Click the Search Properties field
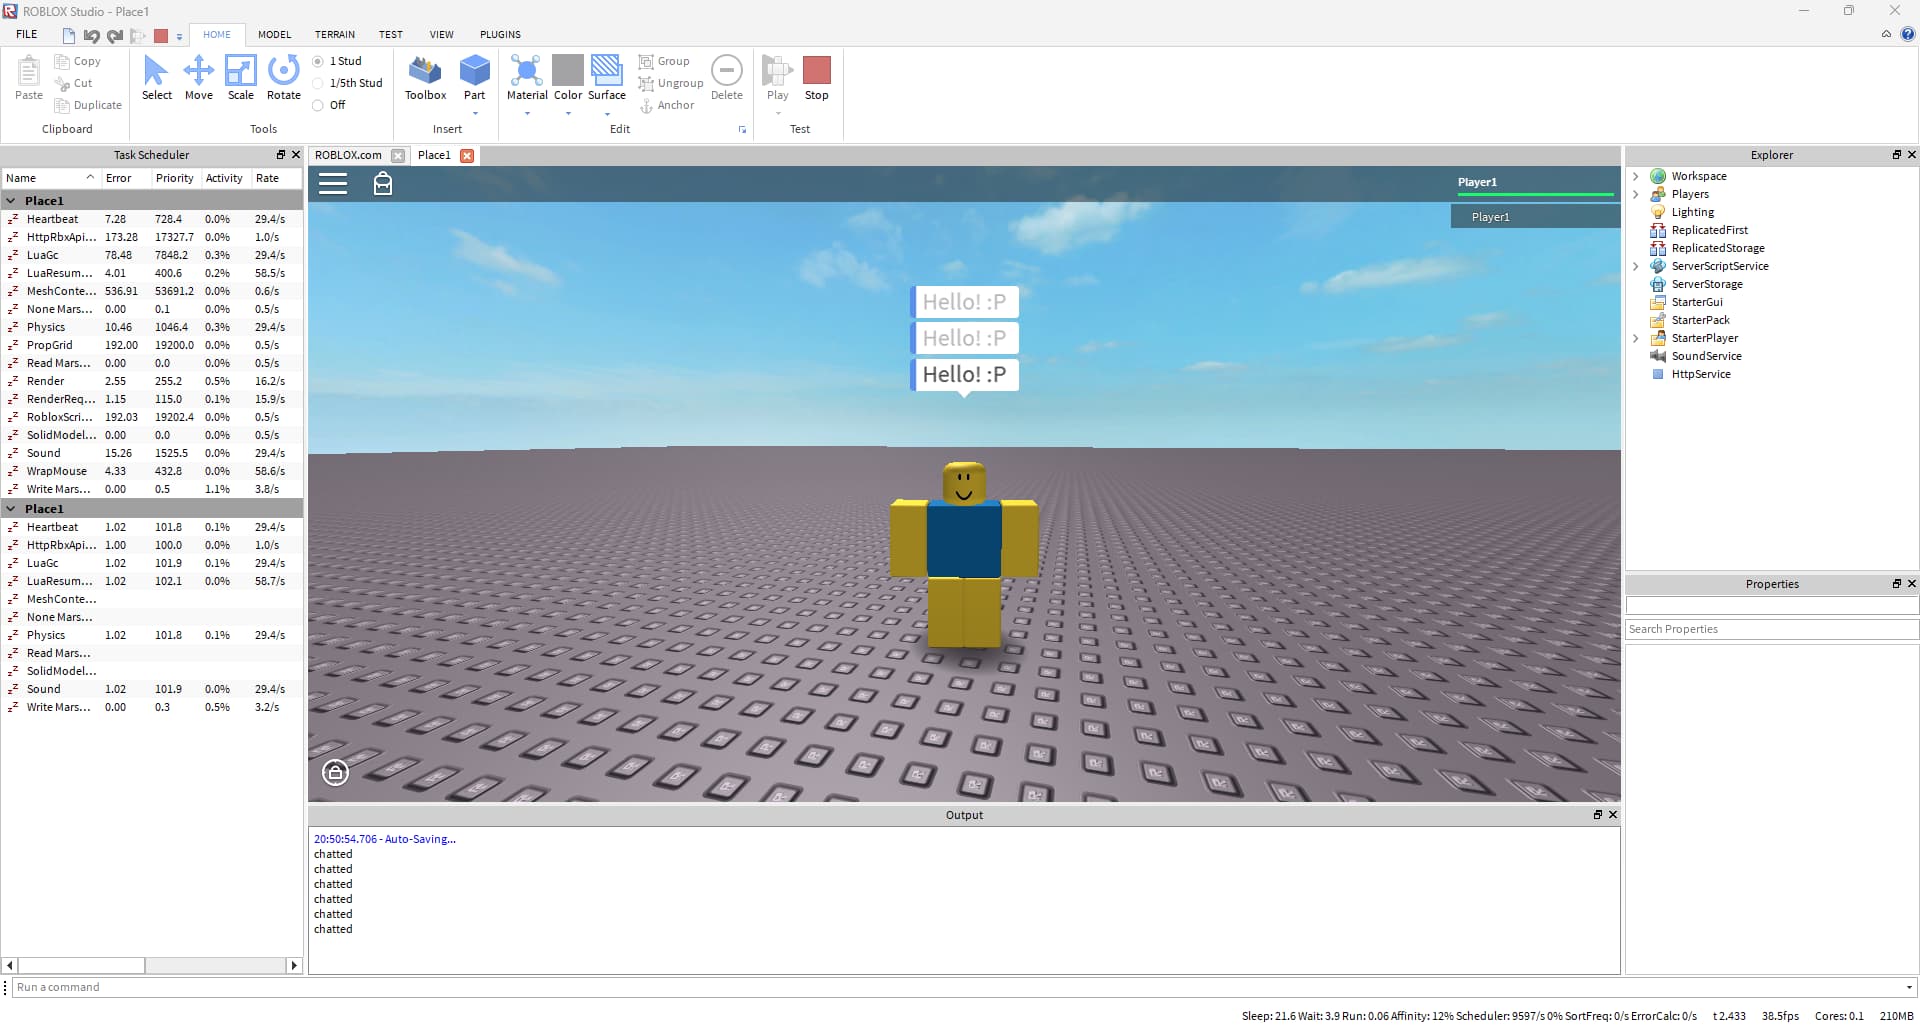 pyautogui.click(x=1772, y=629)
